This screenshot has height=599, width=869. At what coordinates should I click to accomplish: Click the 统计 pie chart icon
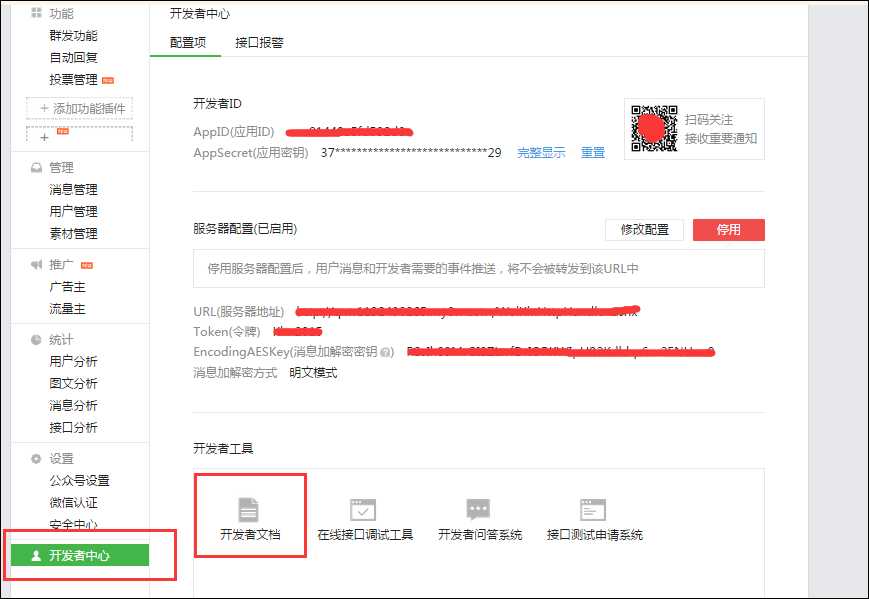37,340
